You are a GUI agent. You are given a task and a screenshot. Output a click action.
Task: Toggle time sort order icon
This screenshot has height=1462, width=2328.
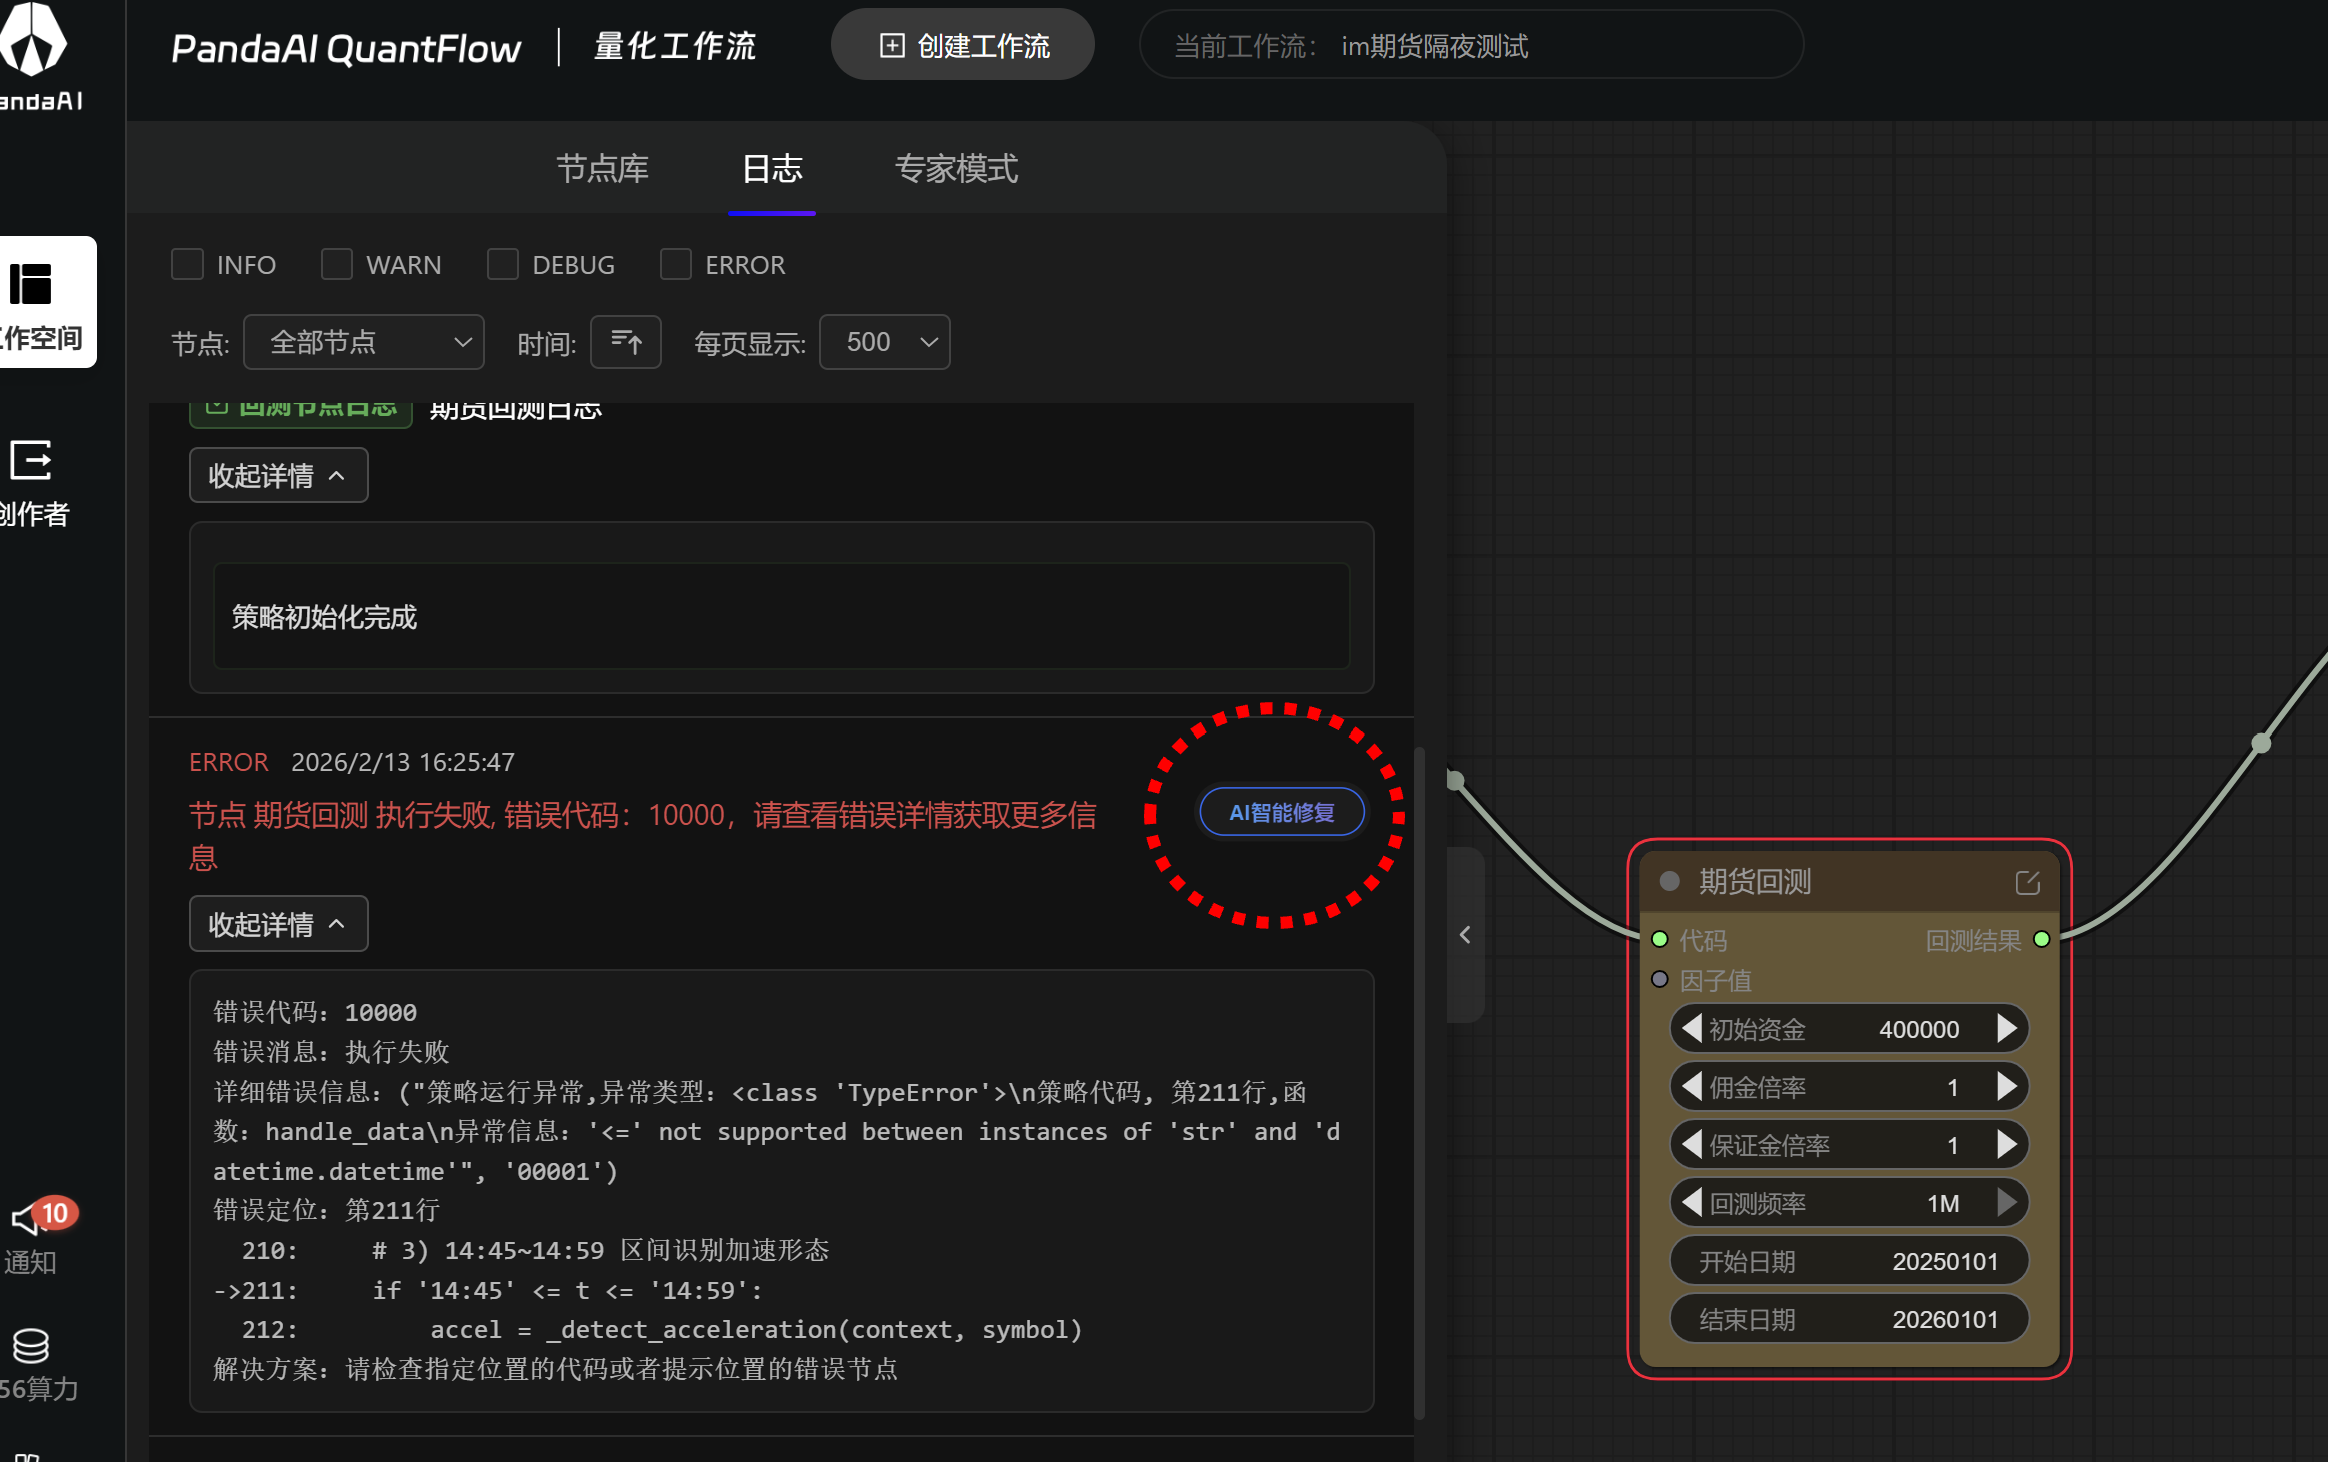tap(626, 342)
